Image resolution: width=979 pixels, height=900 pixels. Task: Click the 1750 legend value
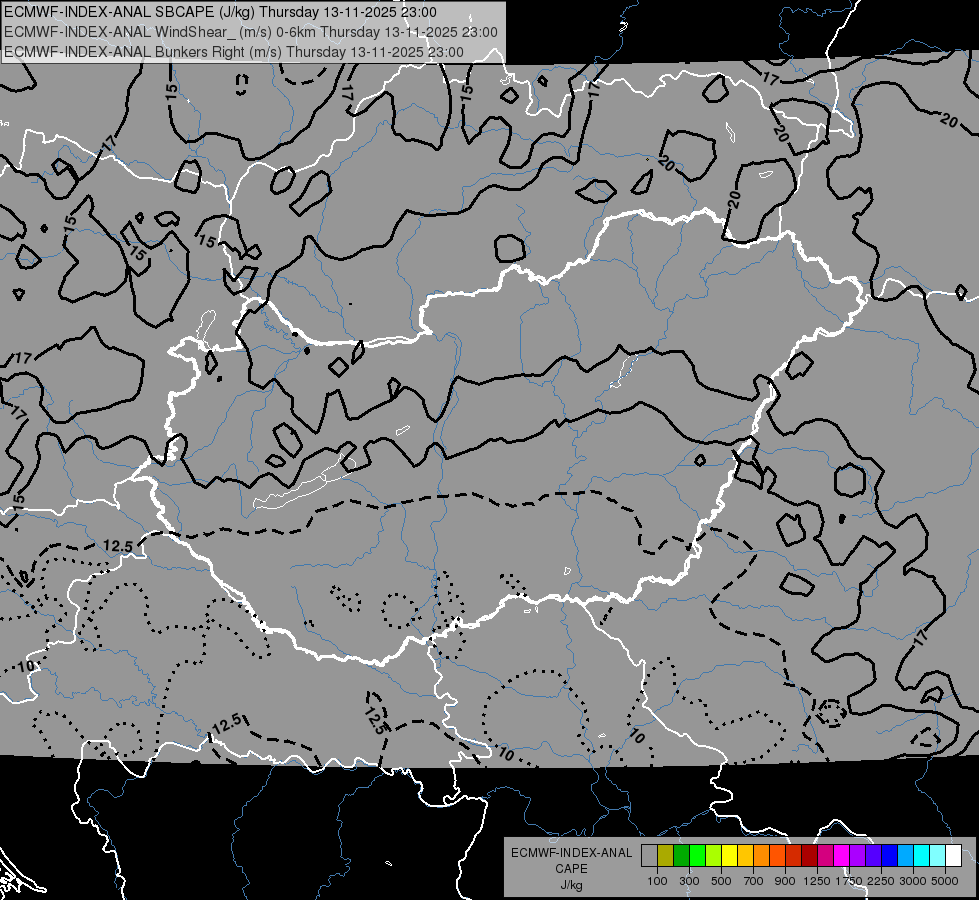[x=850, y=881]
